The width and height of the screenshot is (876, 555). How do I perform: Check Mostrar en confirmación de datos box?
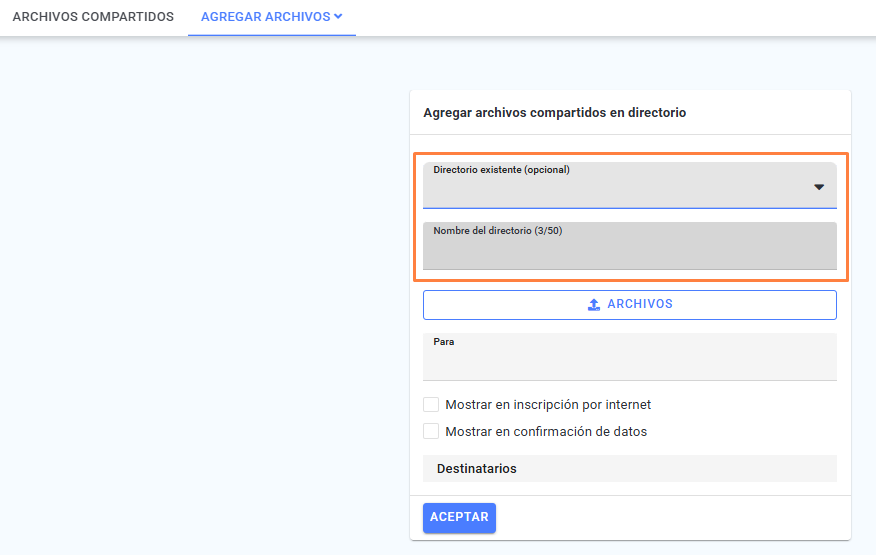431,431
